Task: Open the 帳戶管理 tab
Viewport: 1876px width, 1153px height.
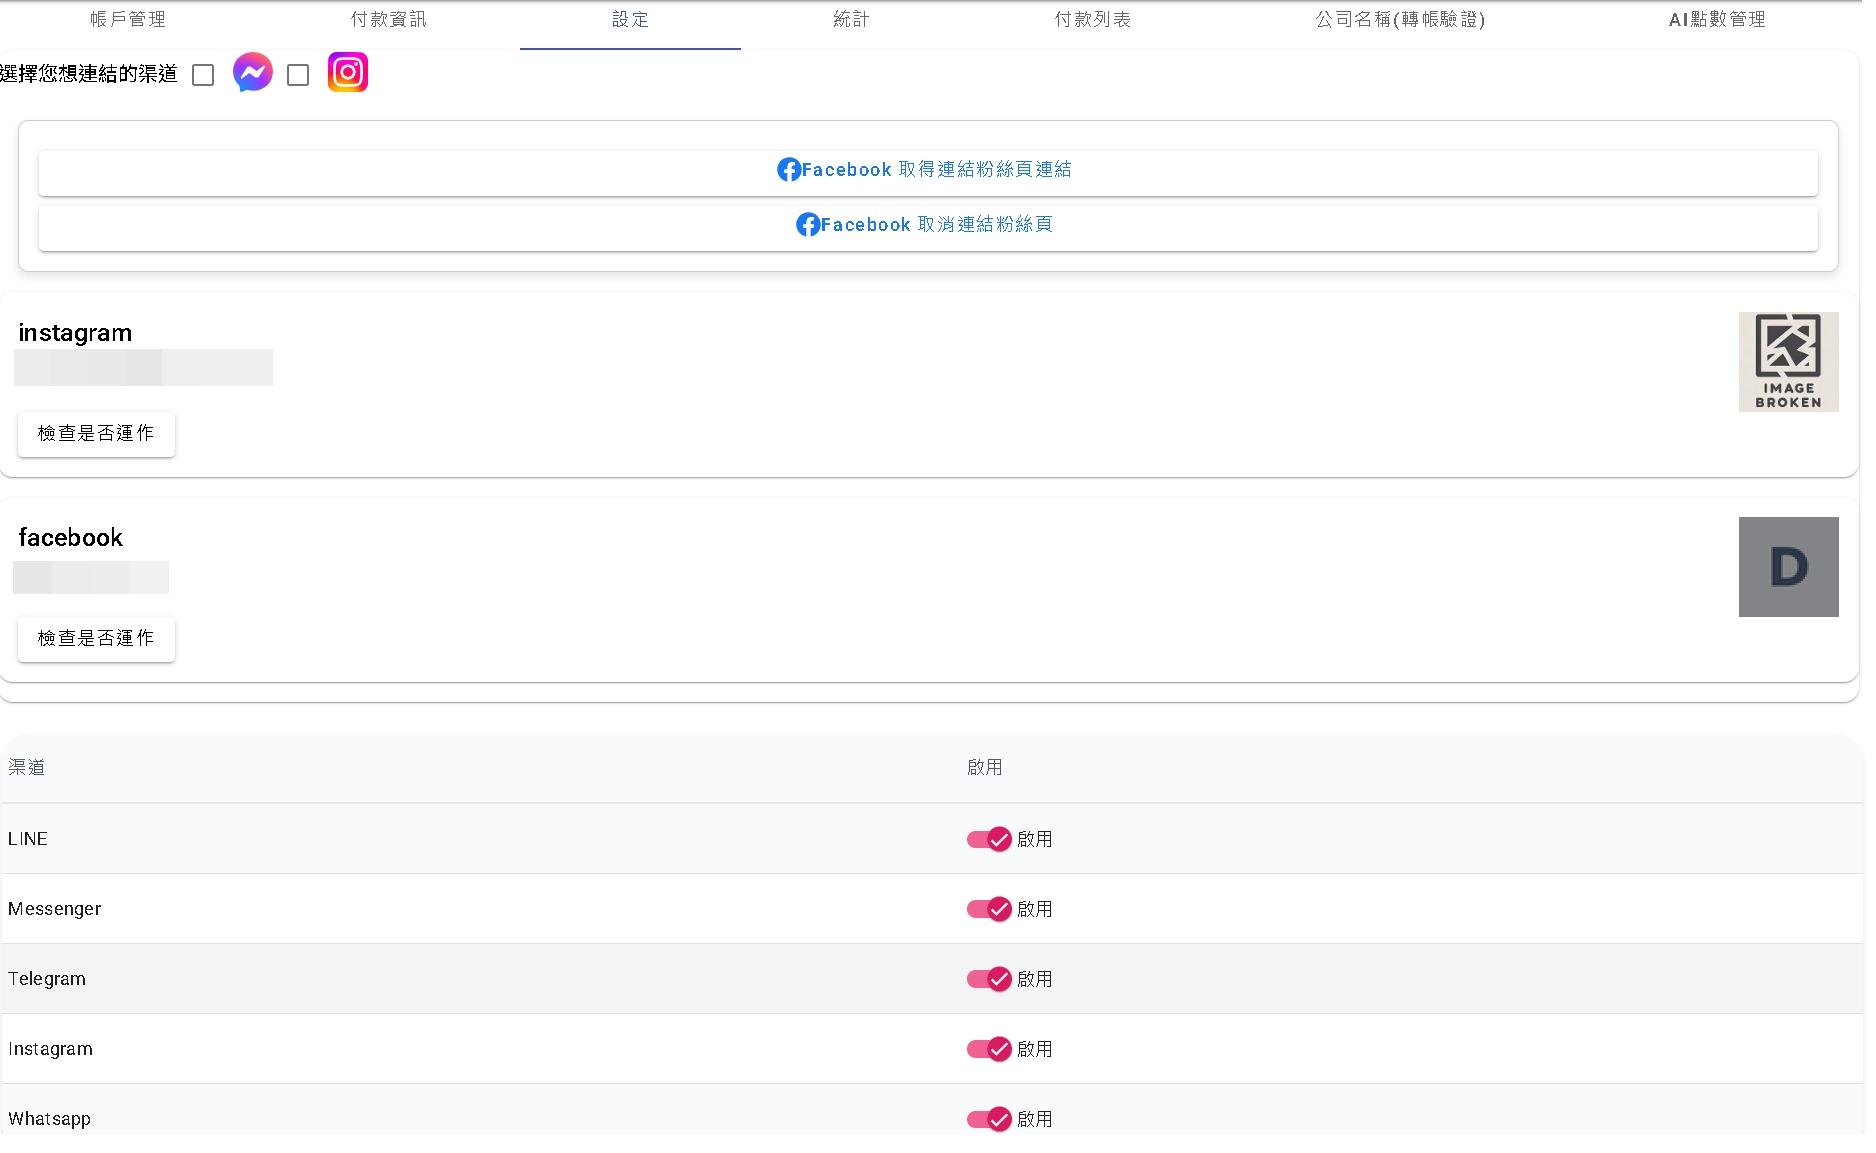Action: click(128, 20)
